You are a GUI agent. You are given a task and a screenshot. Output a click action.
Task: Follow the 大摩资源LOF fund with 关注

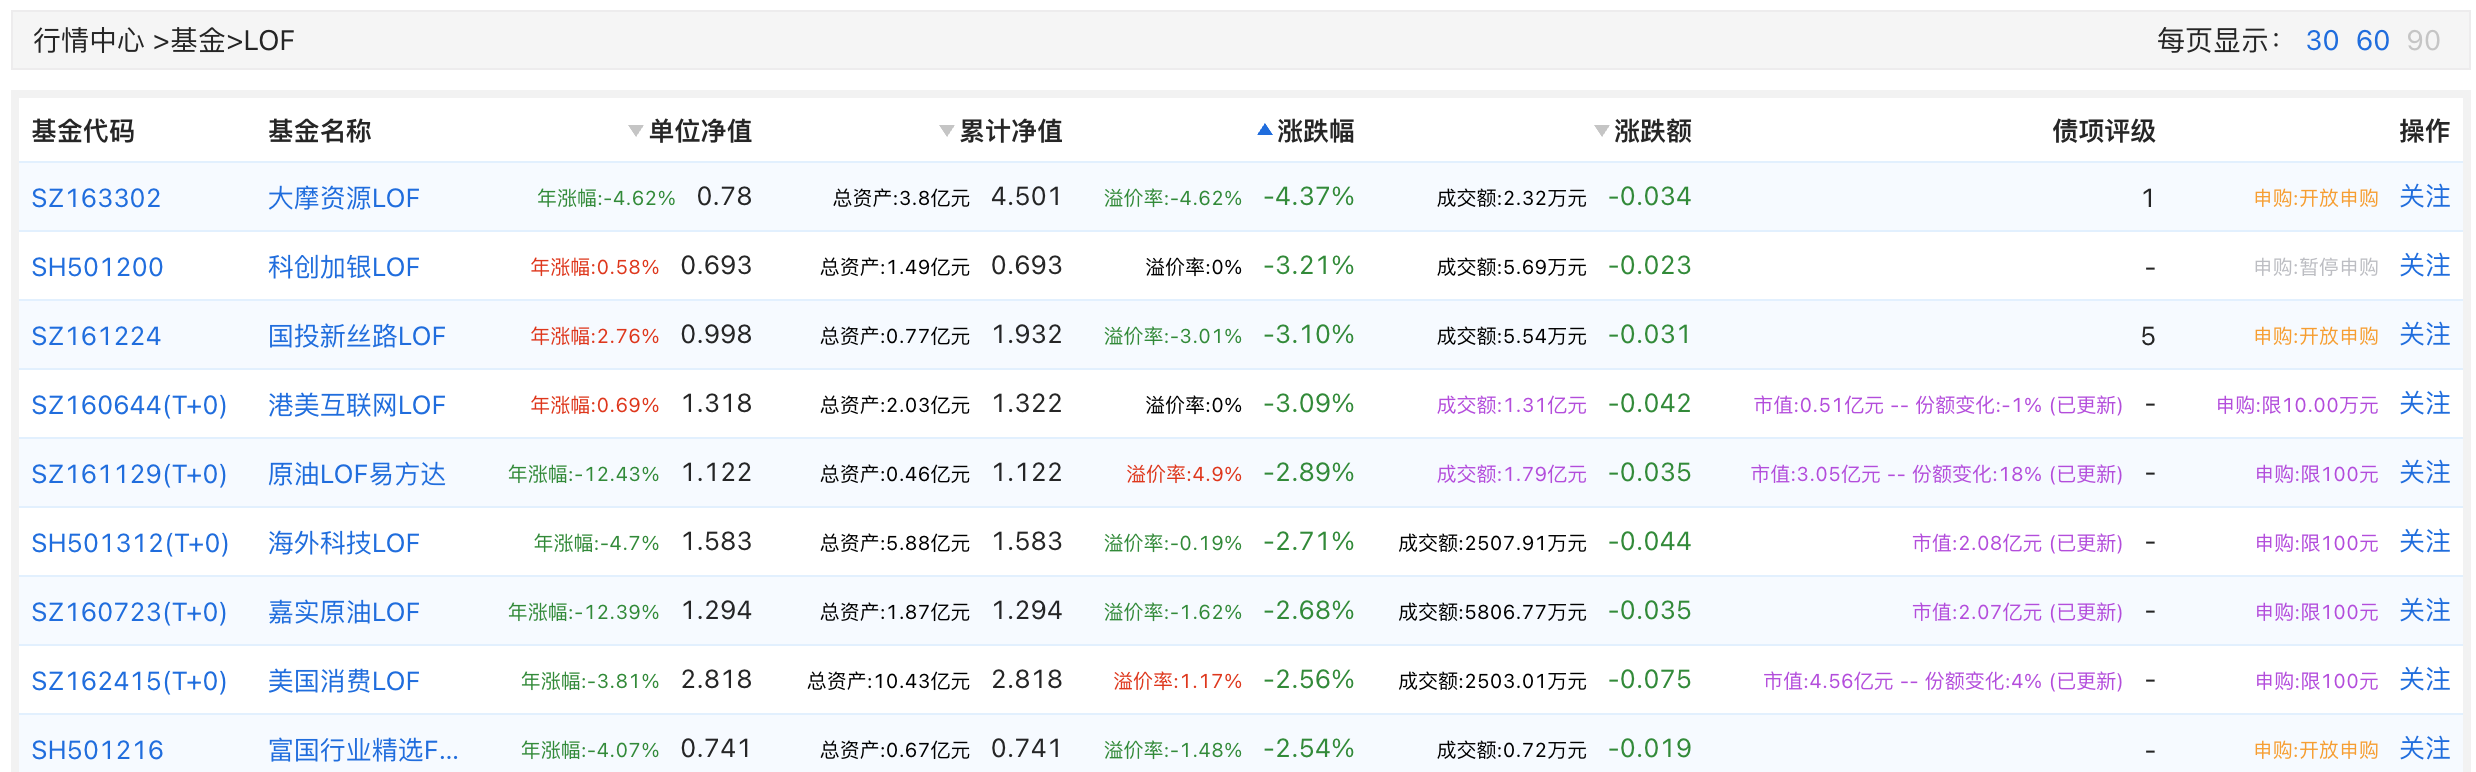tap(2424, 197)
